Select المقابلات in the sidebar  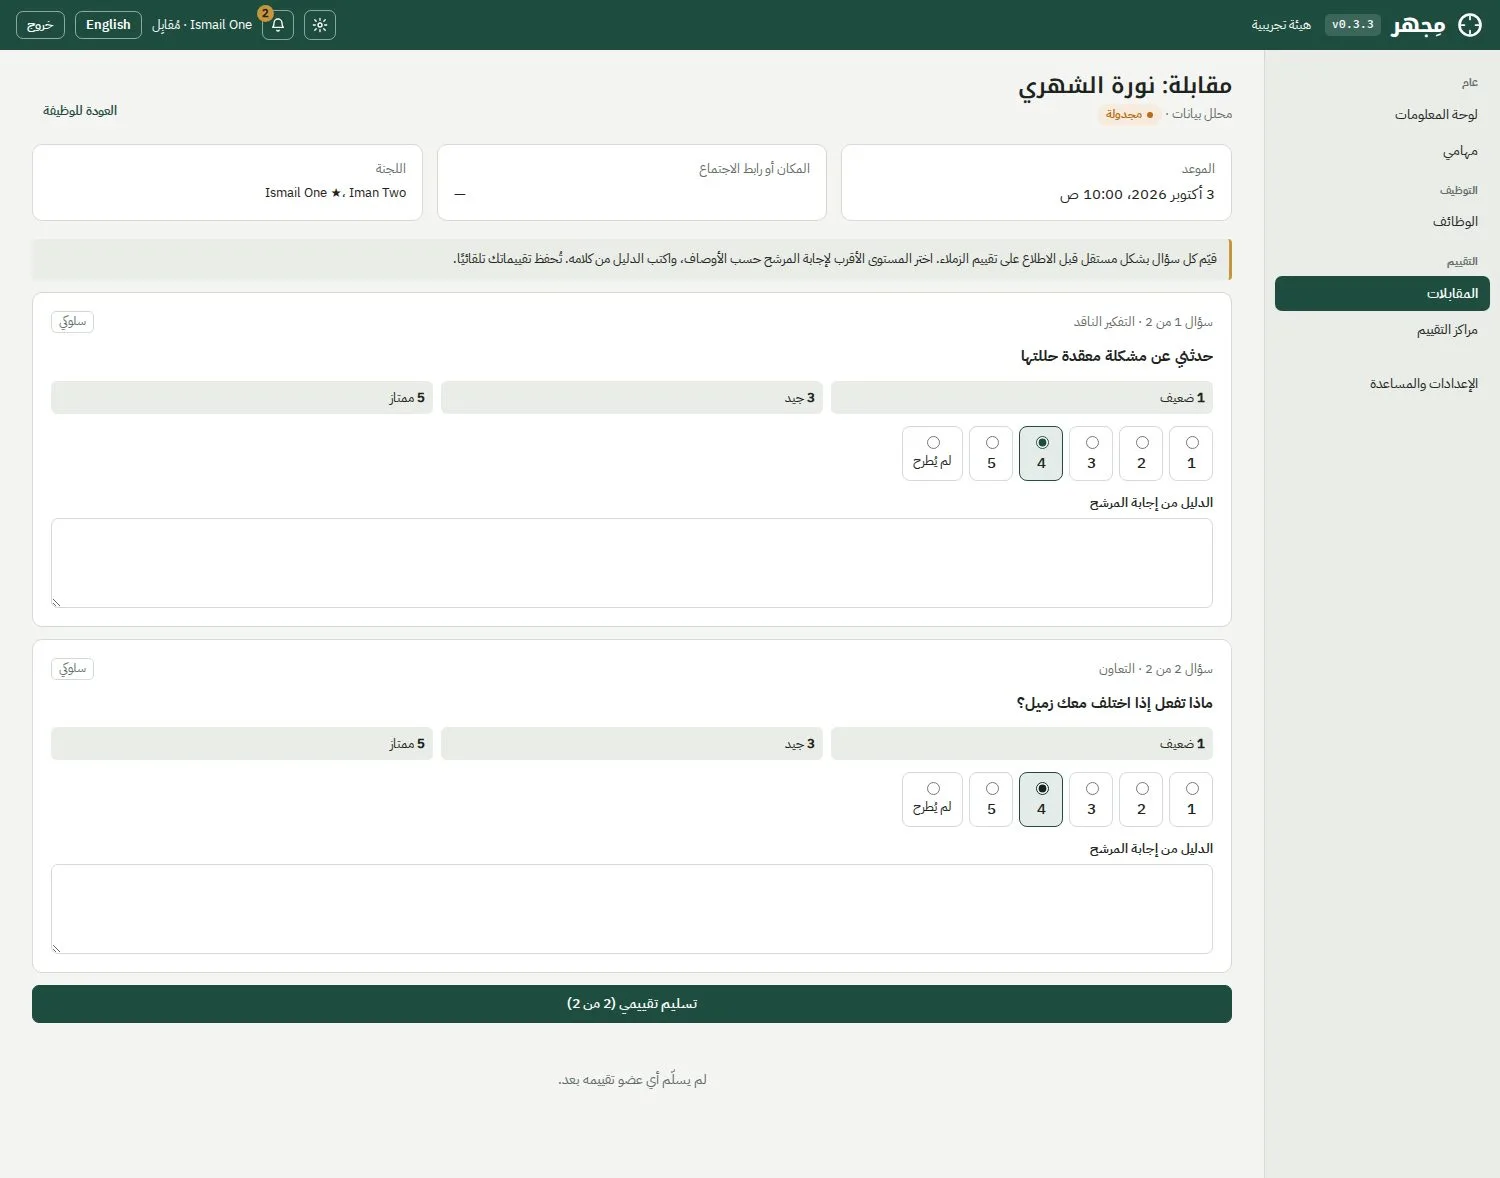coord(1382,293)
